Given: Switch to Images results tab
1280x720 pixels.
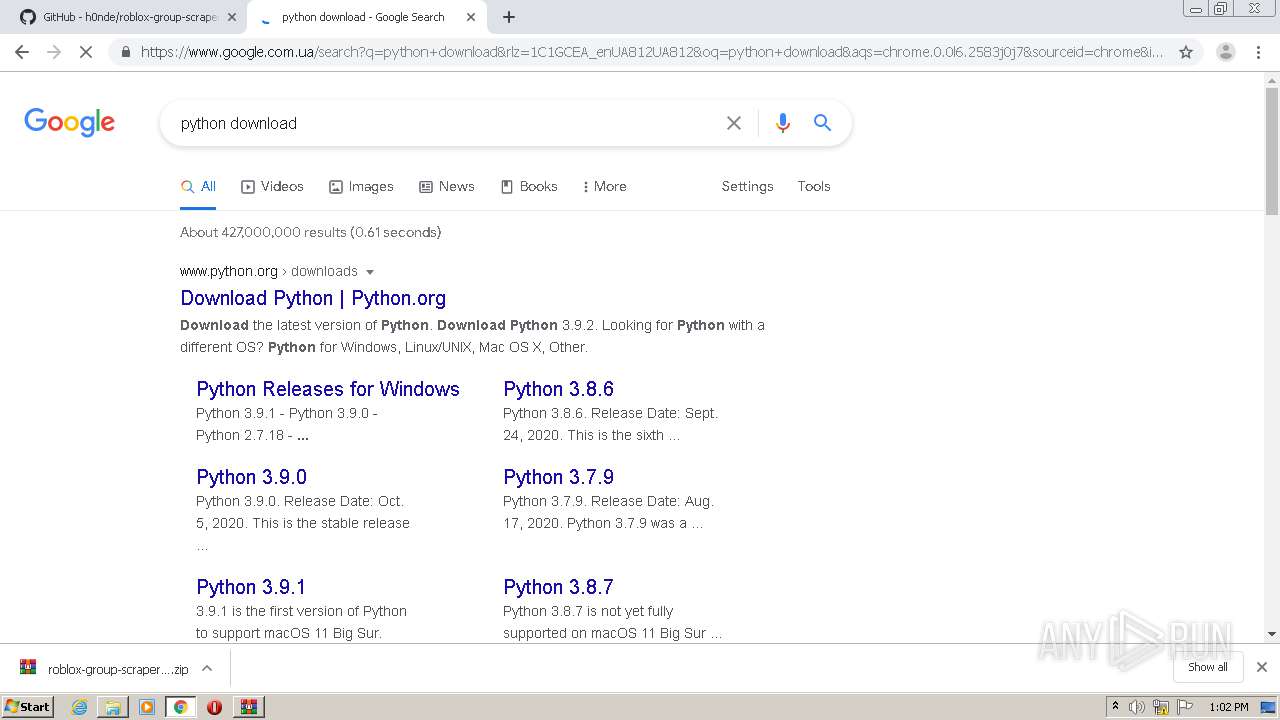Looking at the screenshot, I should coord(361,187).
